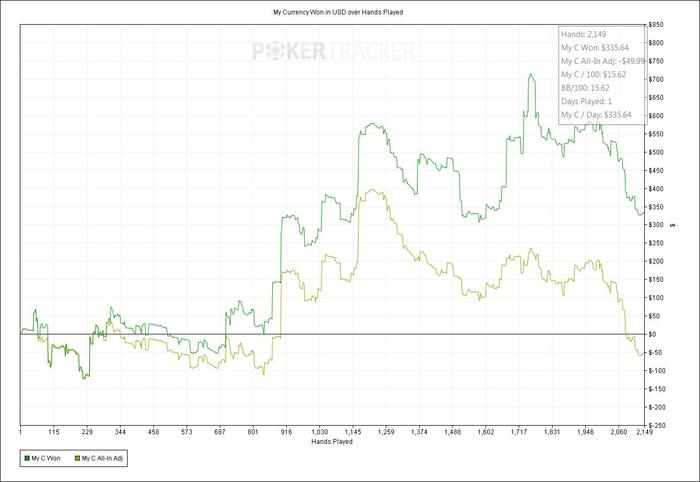Click the Hands: 2,149 summary line
Viewport: 700px width, 482px height.
pyautogui.click(x=583, y=34)
